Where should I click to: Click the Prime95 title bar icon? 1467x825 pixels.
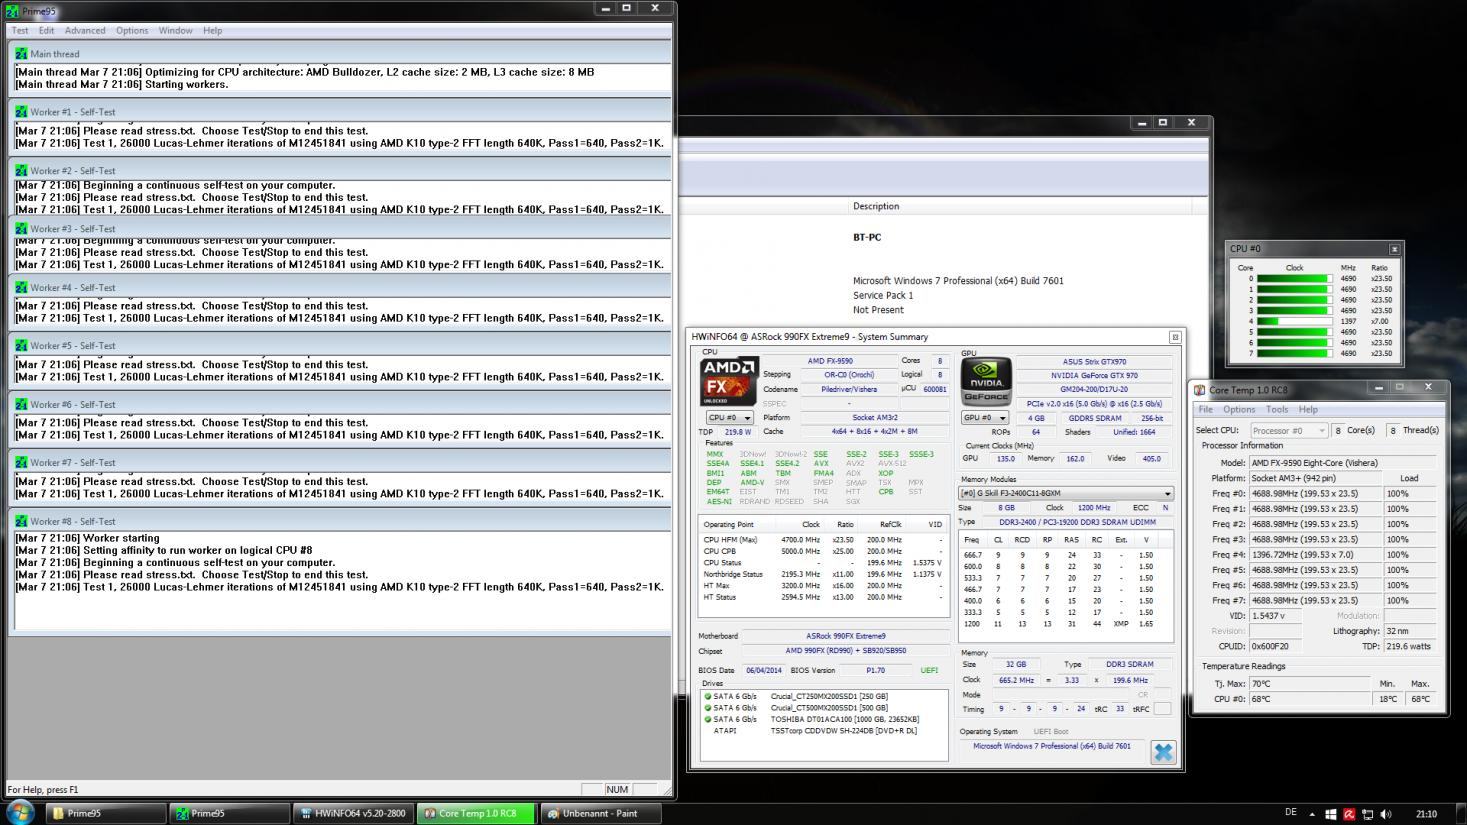(11, 11)
